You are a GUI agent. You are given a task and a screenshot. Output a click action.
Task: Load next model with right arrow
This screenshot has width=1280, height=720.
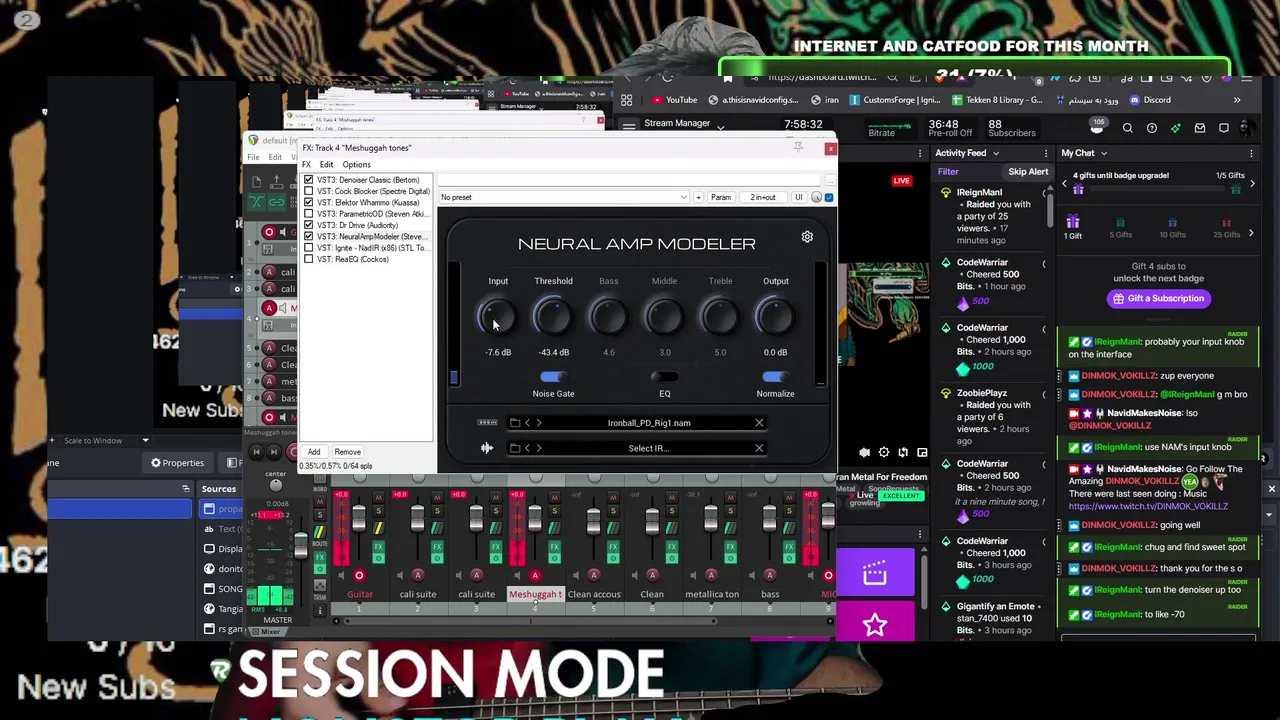tap(539, 423)
